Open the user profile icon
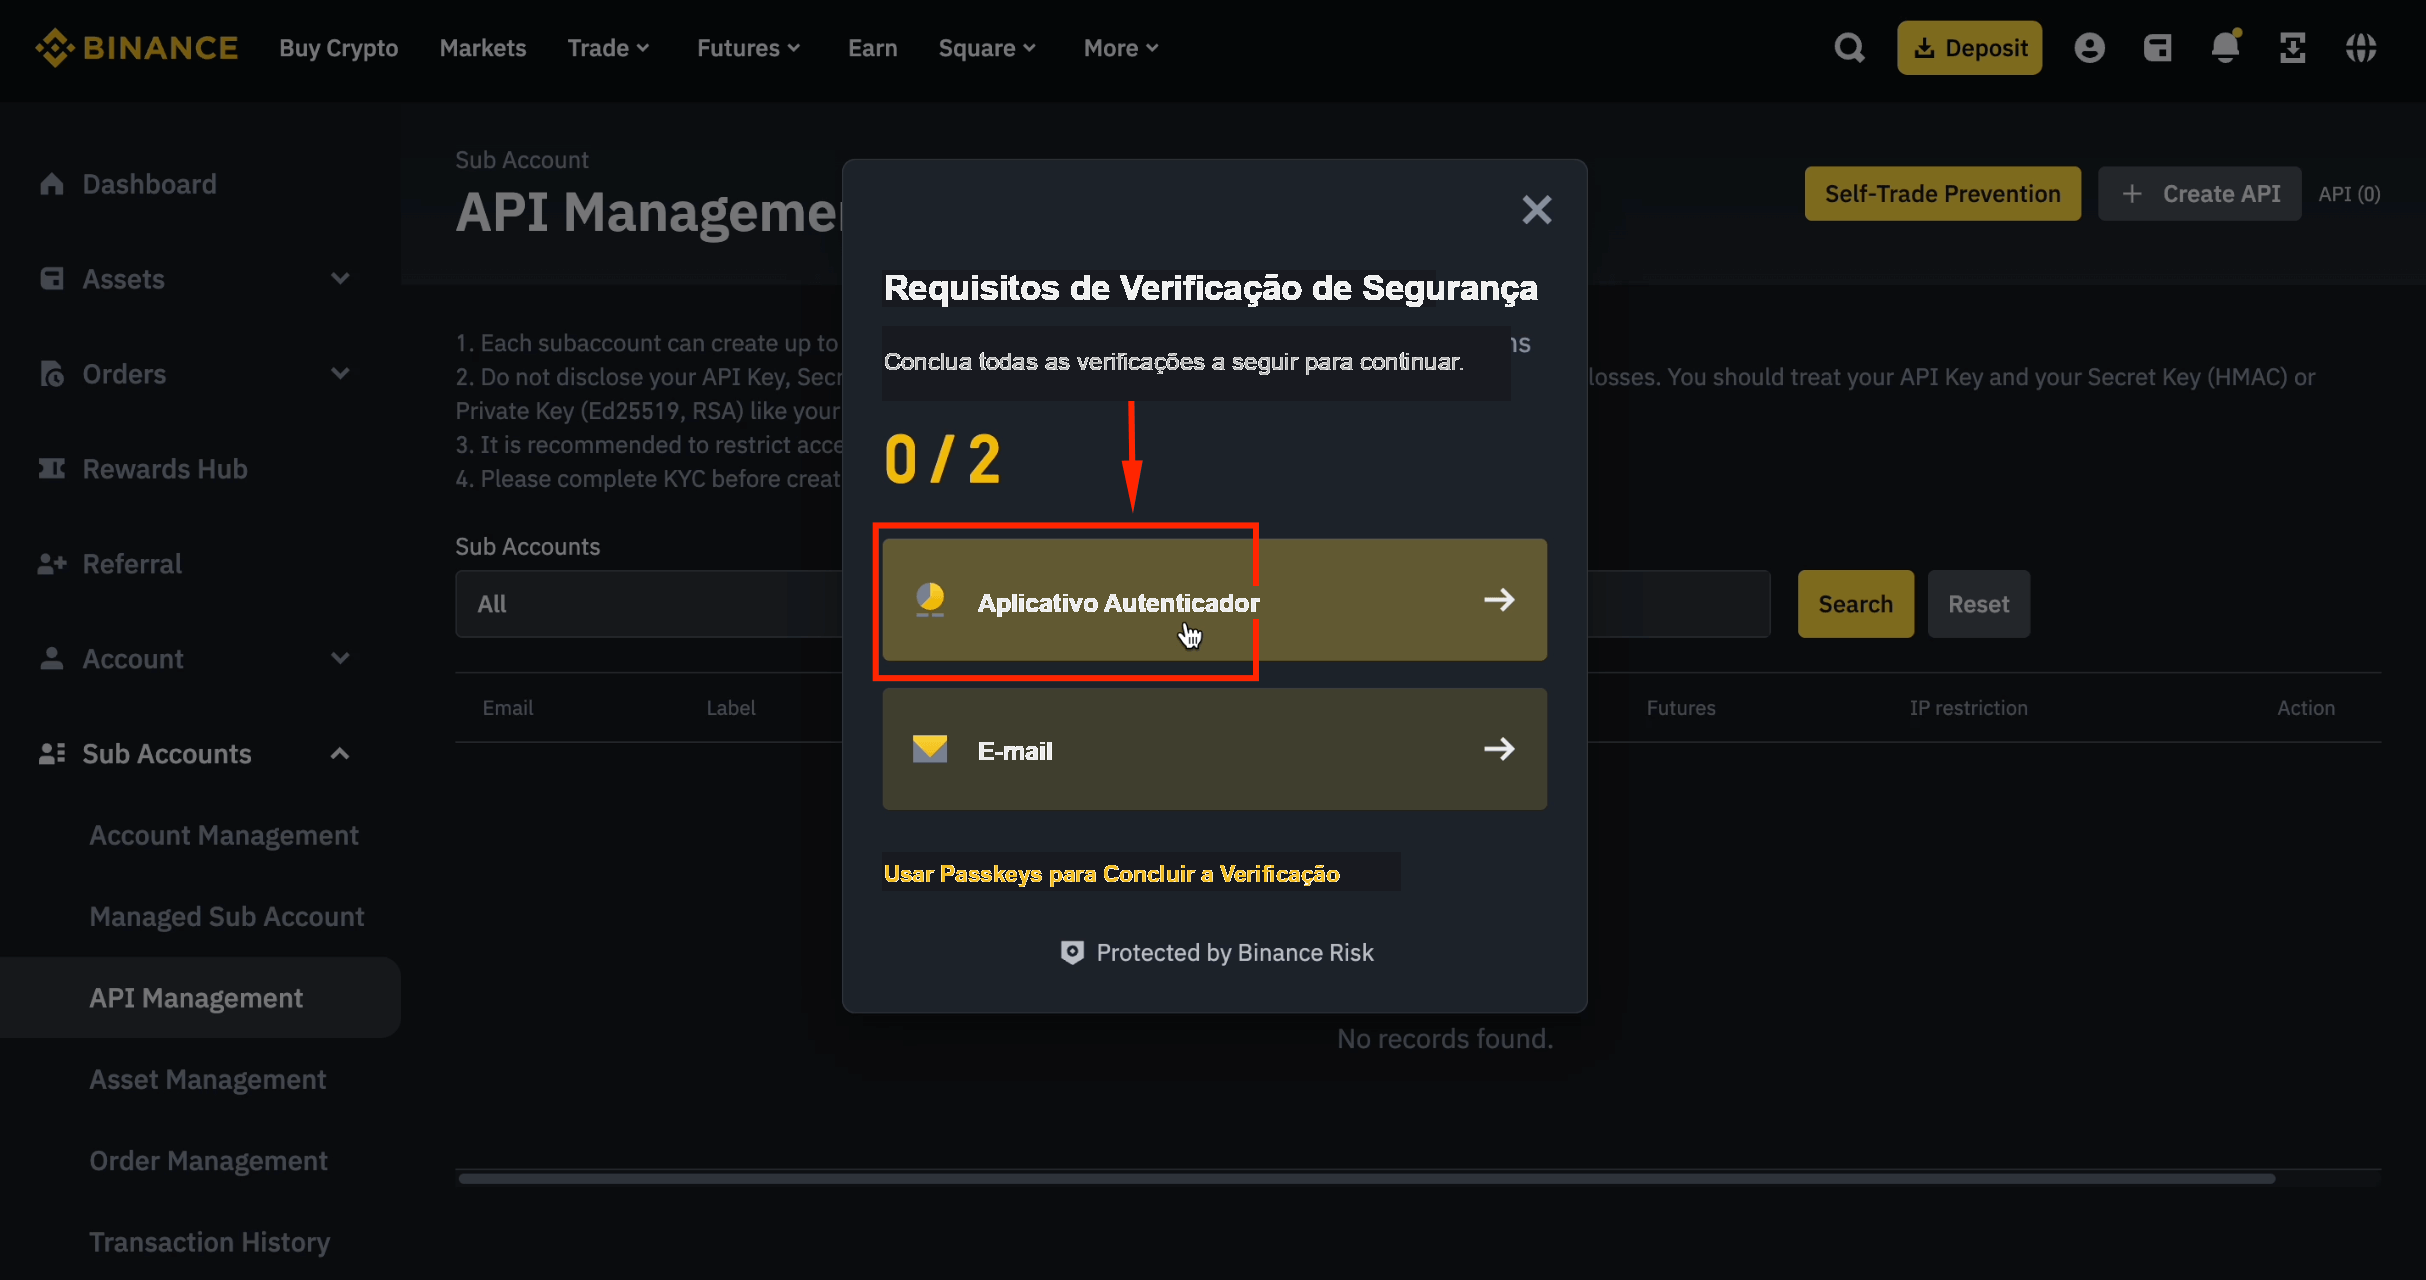 click(2089, 48)
